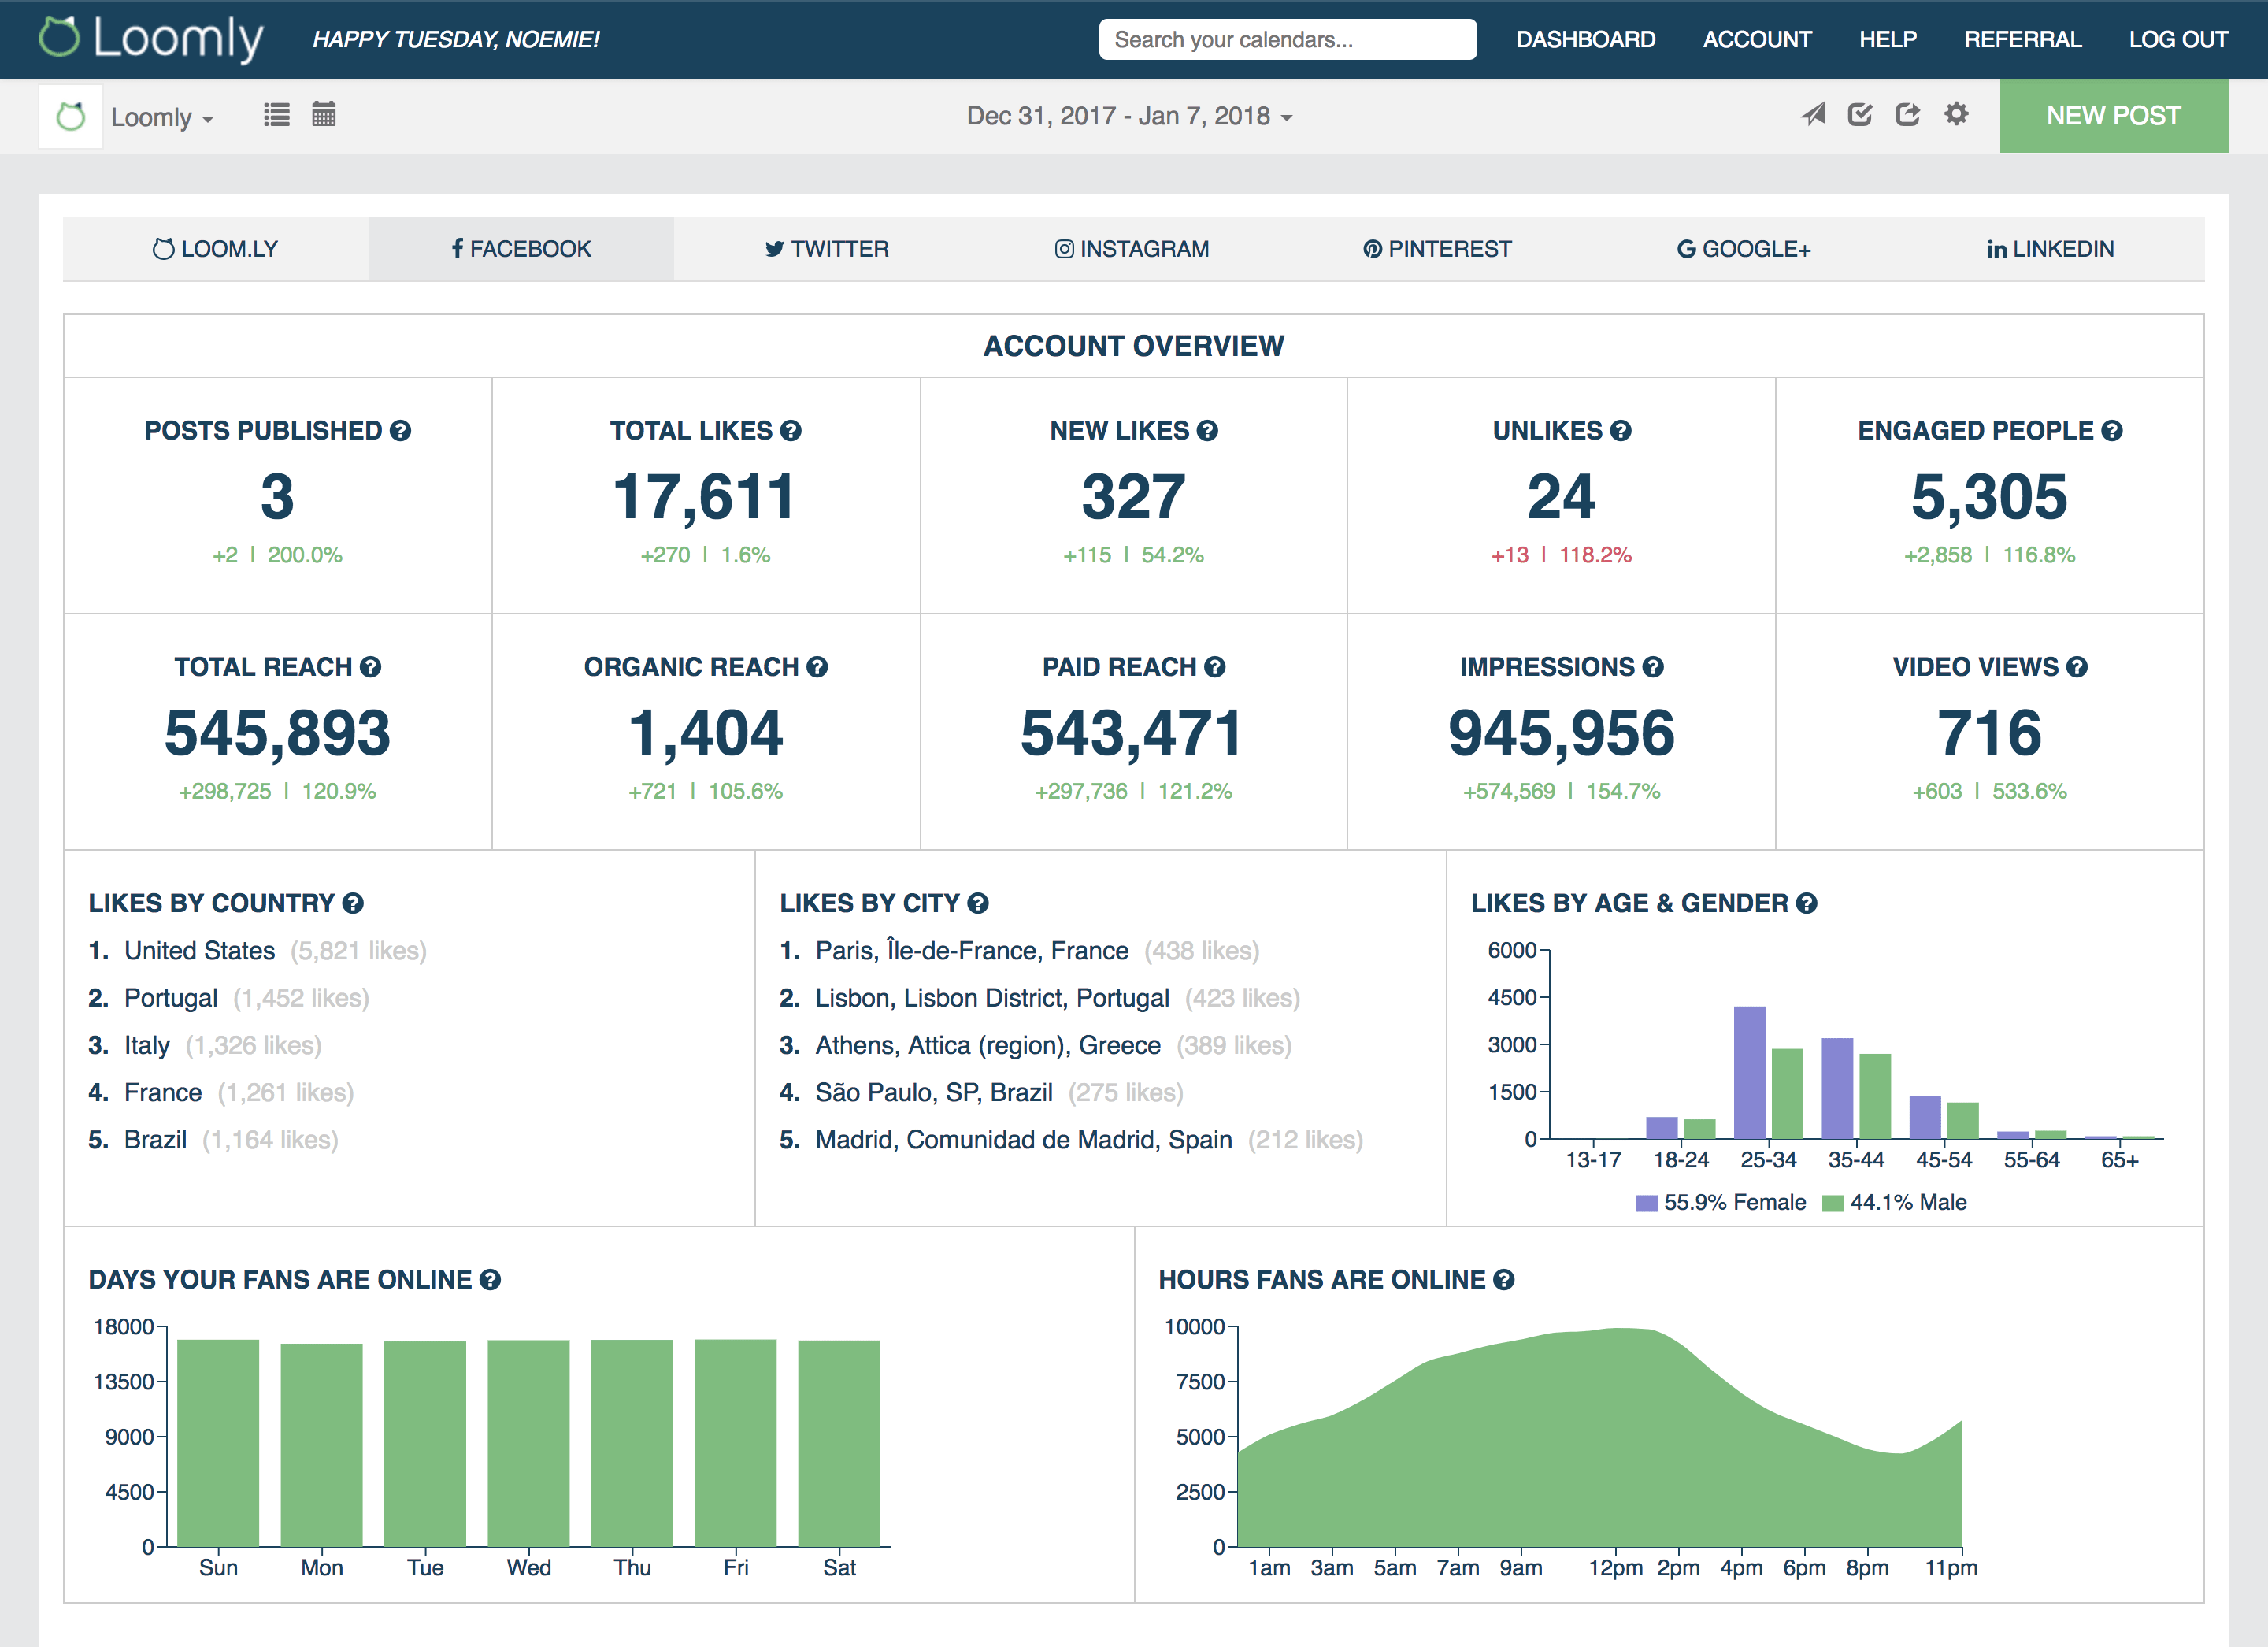The height and width of the screenshot is (1647, 2268).
Task: Click the purple Female legend swatch
Action: pyautogui.click(x=1646, y=1203)
